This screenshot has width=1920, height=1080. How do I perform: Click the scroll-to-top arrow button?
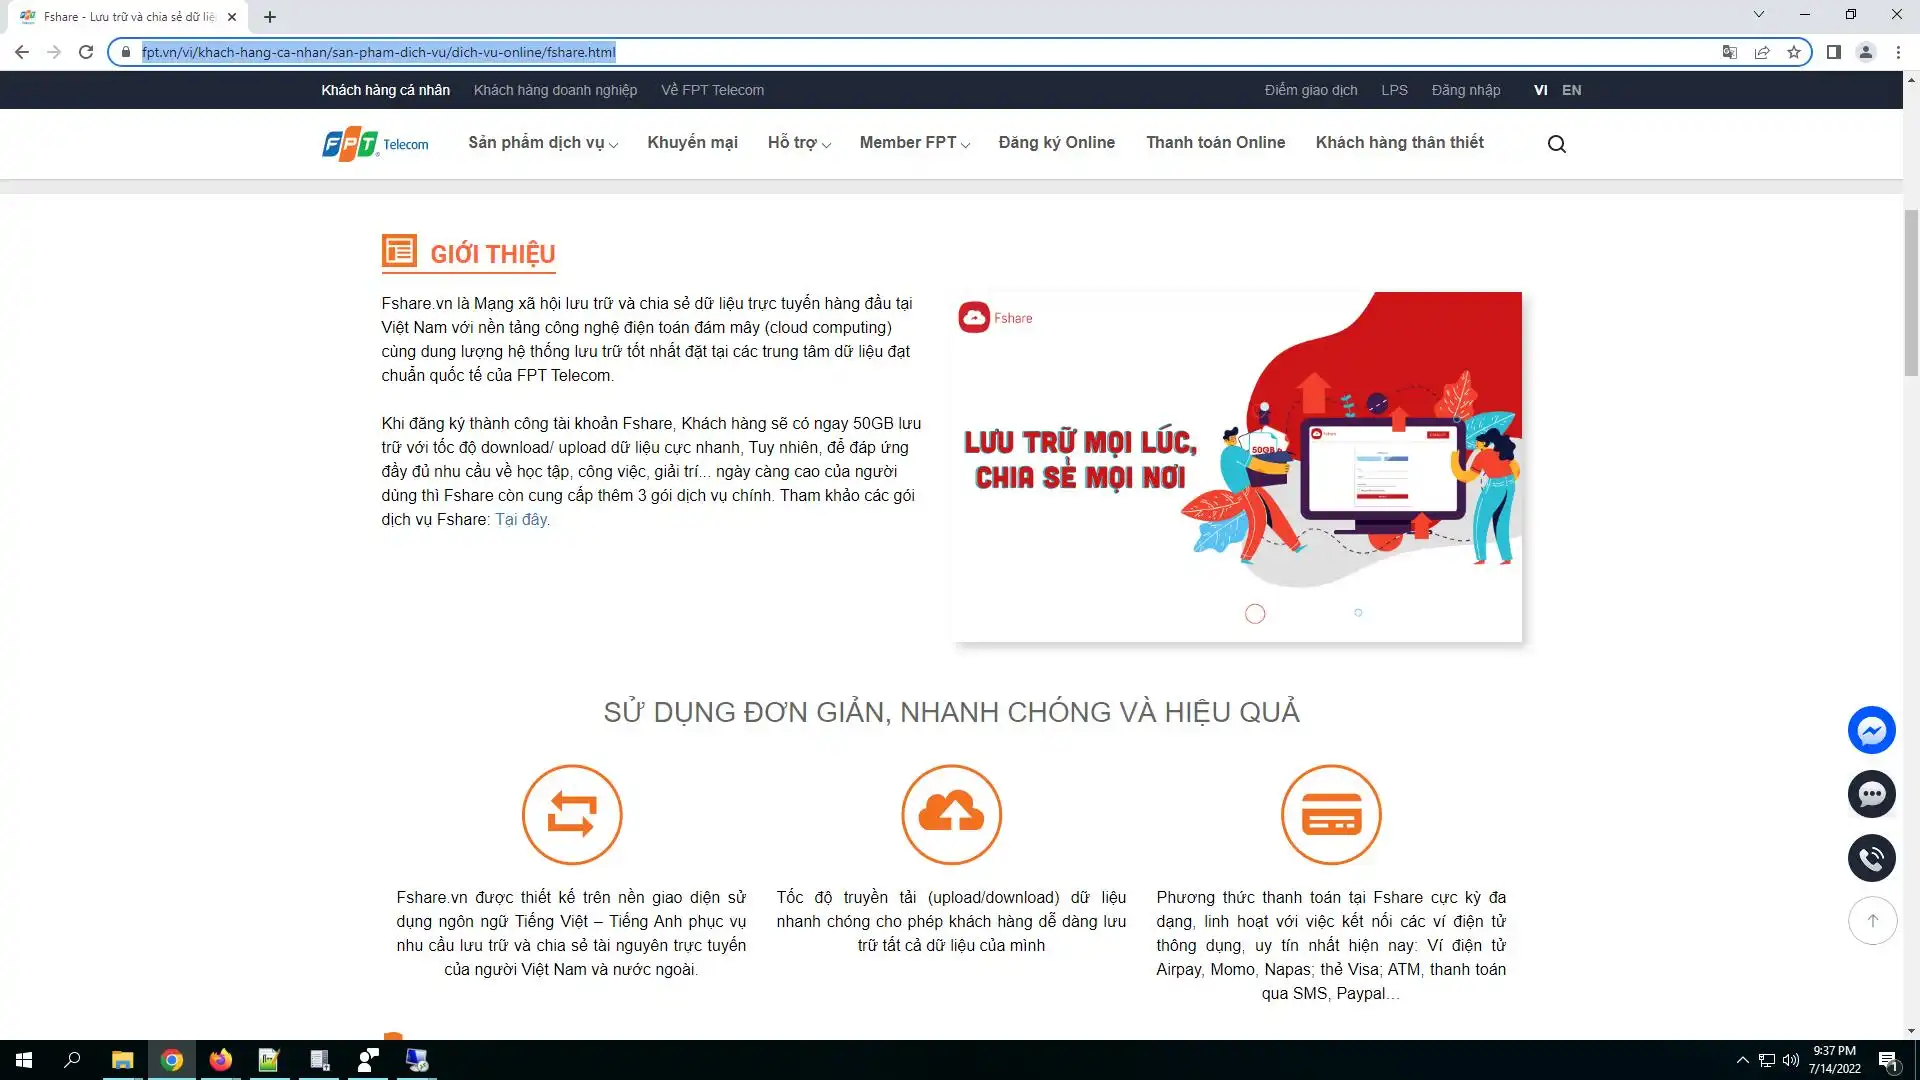click(1872, 921)
